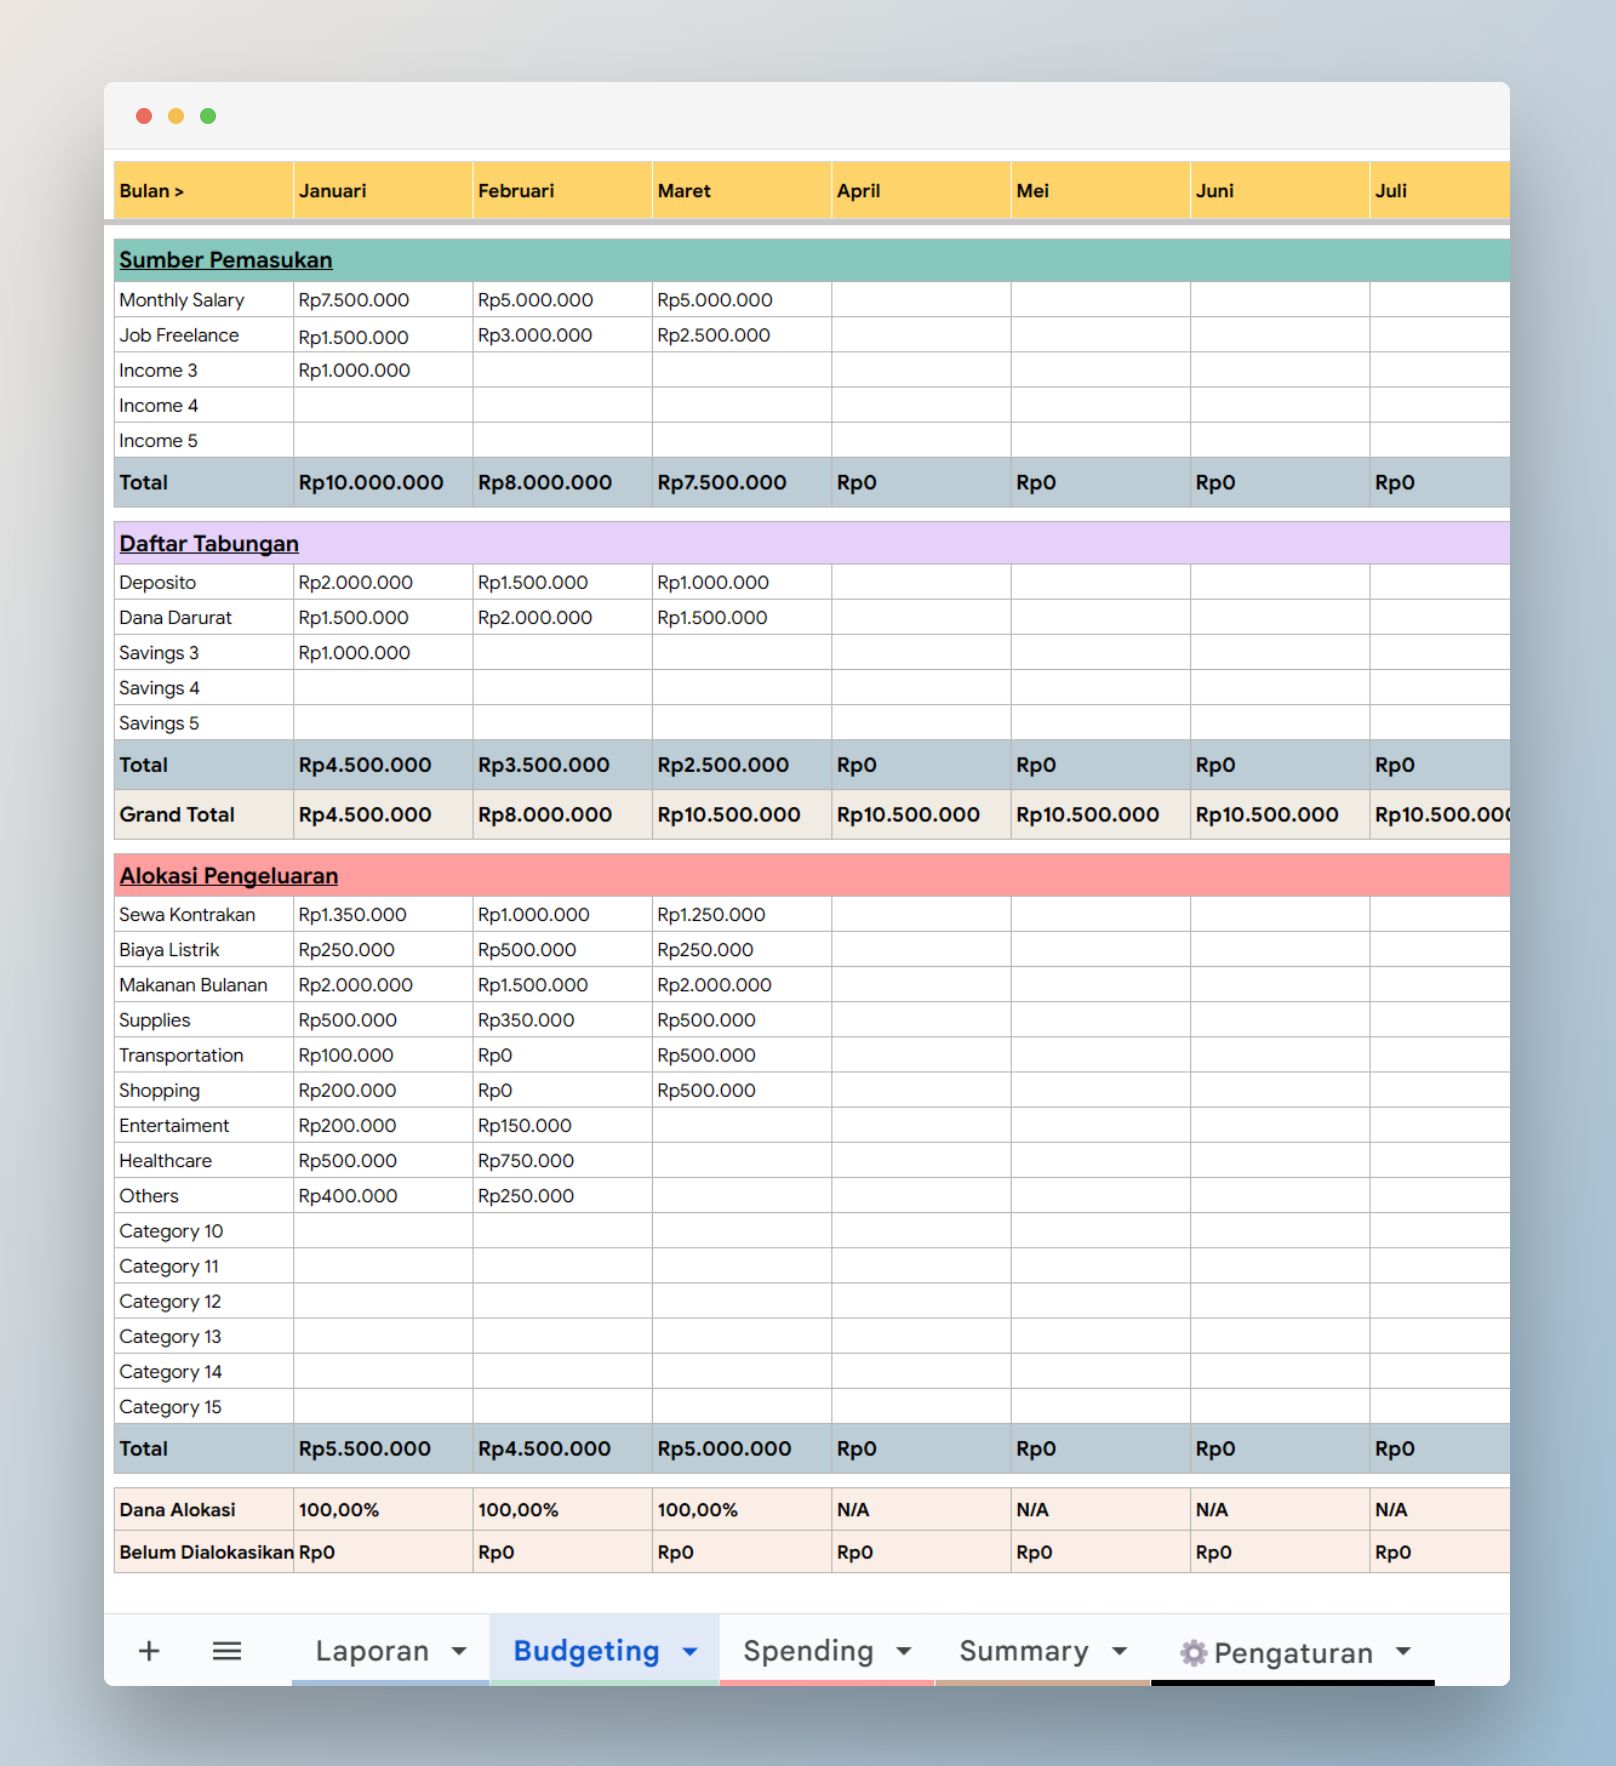Select Healthcare February cell Rp750.000
This screenshot has width=1616, height=1766.
pyautogui.click(x=562, y=1160)
